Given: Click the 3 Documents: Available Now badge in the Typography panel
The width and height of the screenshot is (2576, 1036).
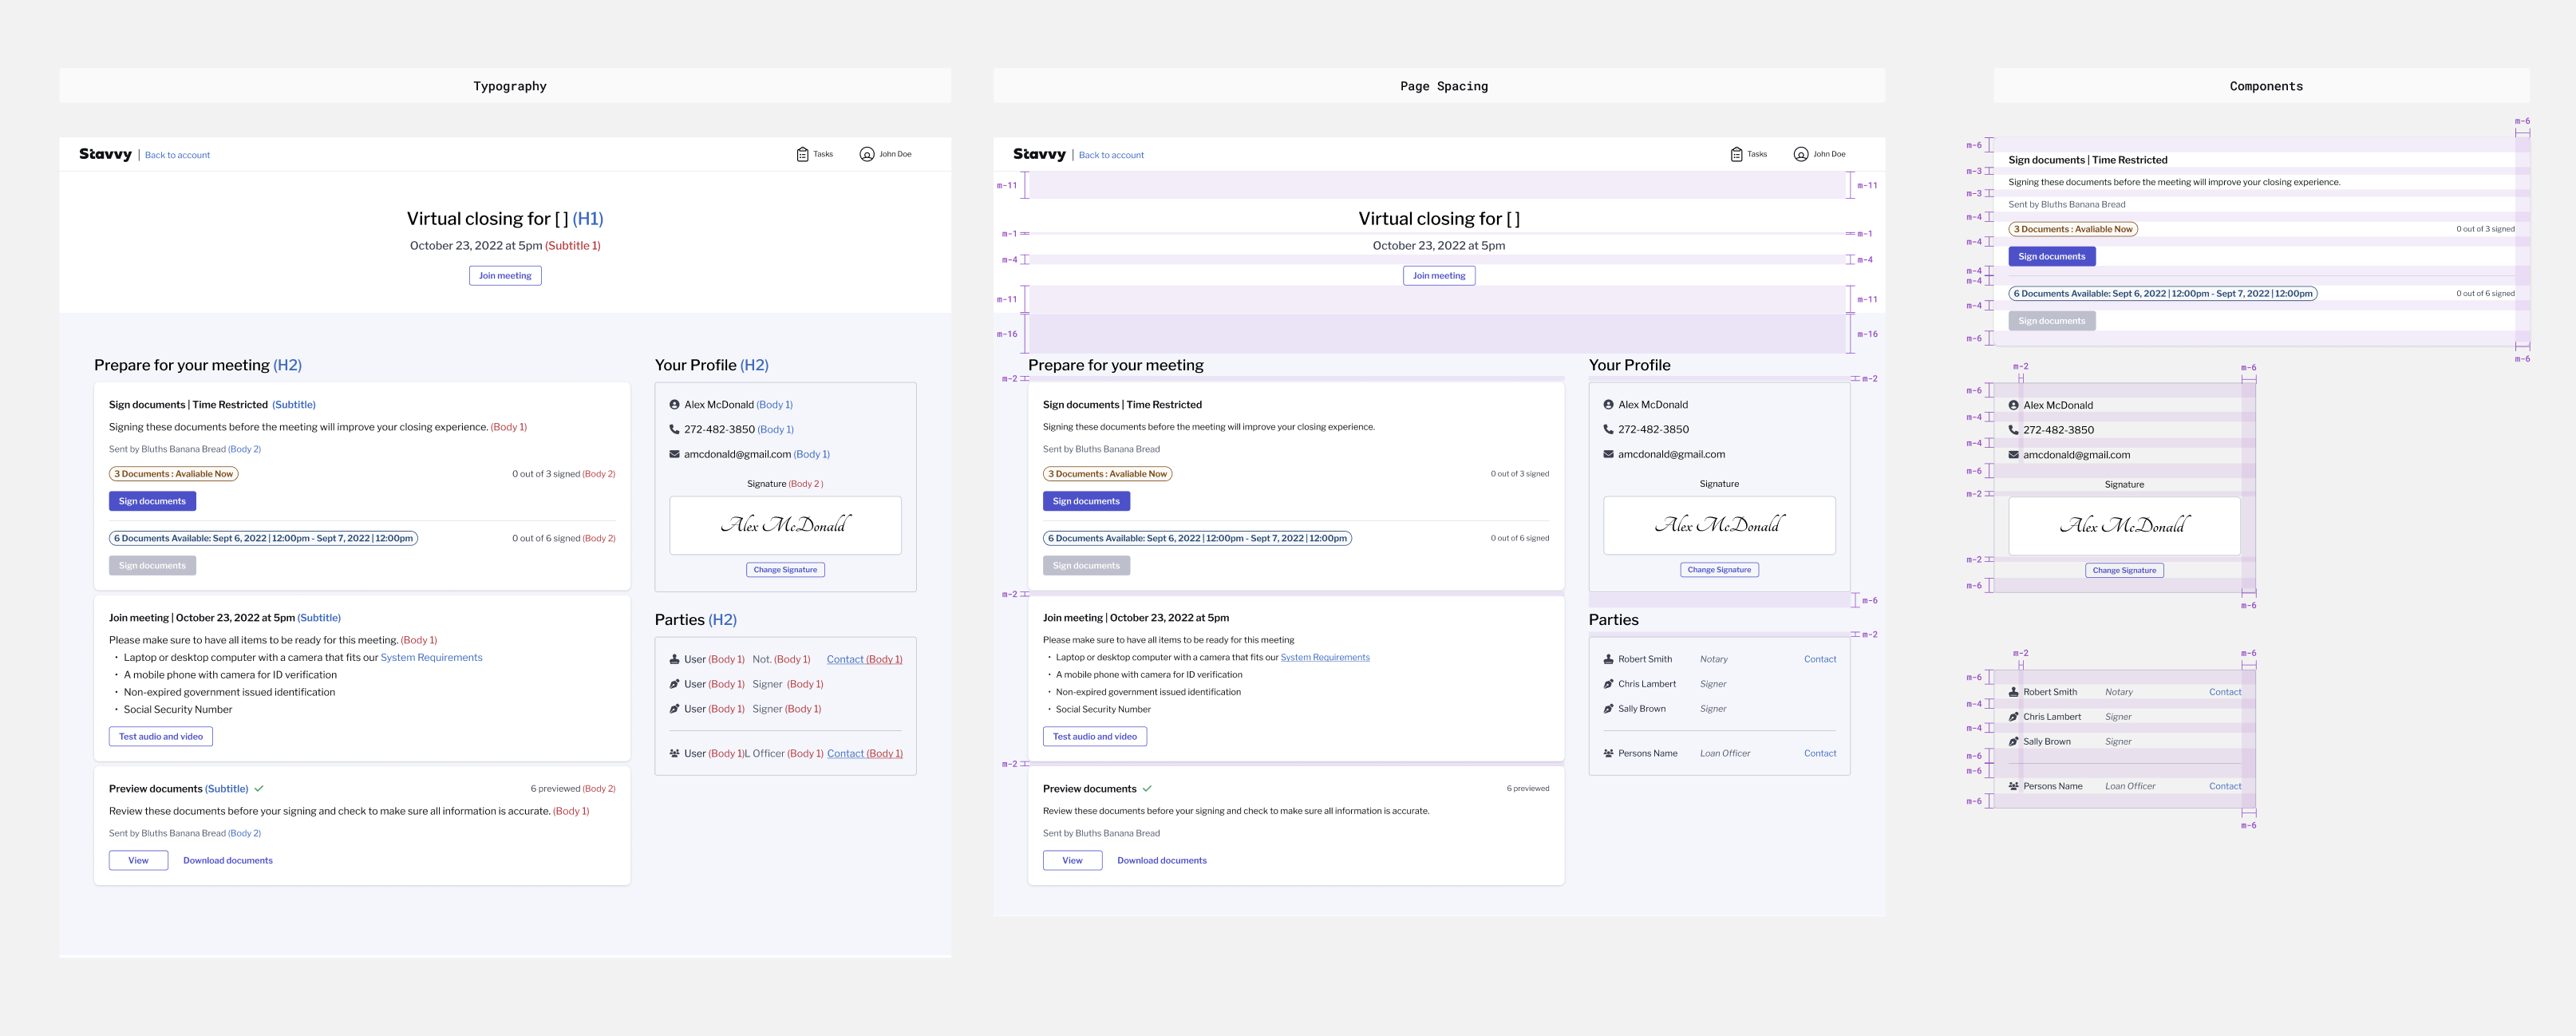Looking at the screenshot, I should tap(173, 474).
